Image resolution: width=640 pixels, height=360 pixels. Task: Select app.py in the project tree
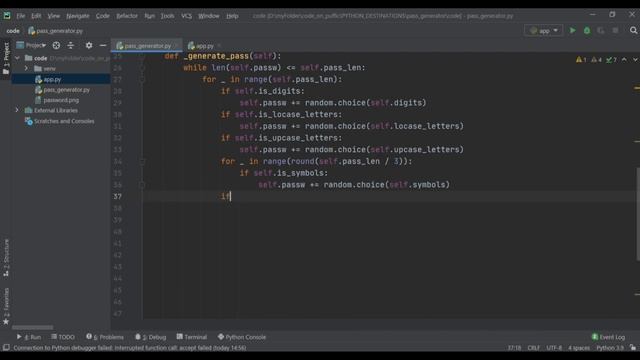tap(61, 80)
